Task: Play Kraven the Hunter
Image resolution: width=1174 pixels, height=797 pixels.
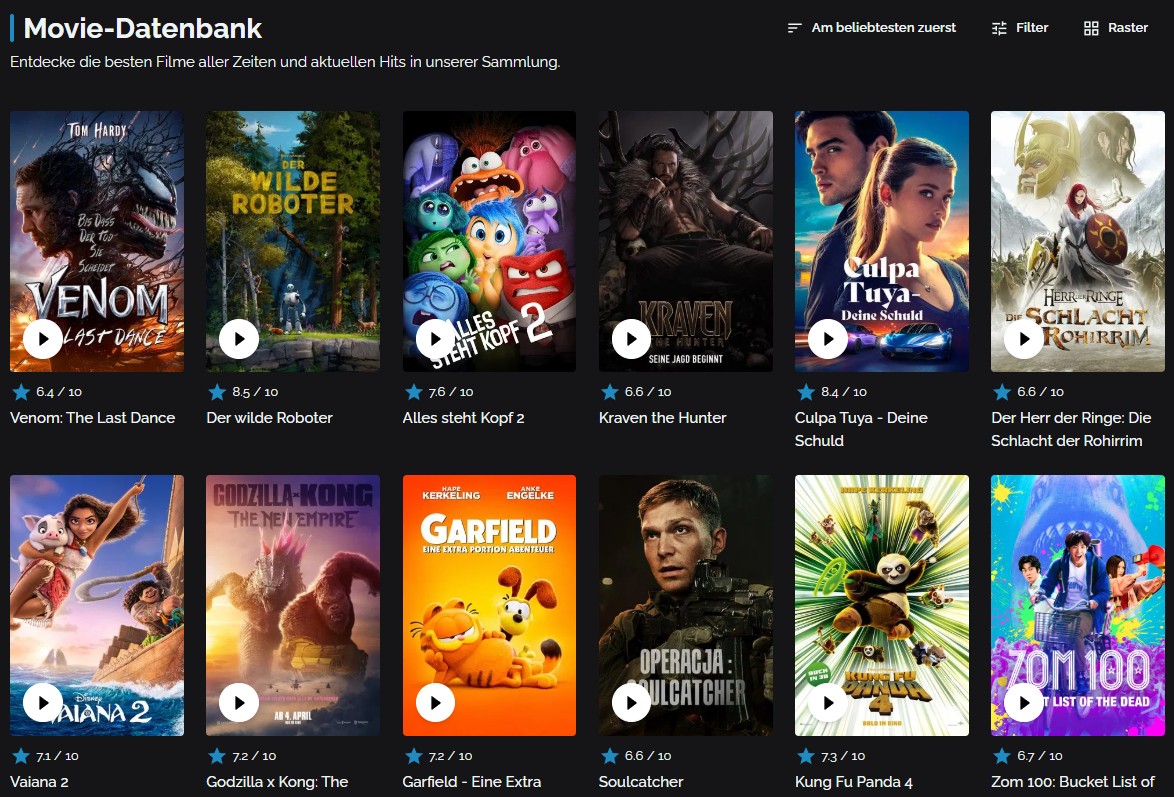Action: [x=631, y=339]
